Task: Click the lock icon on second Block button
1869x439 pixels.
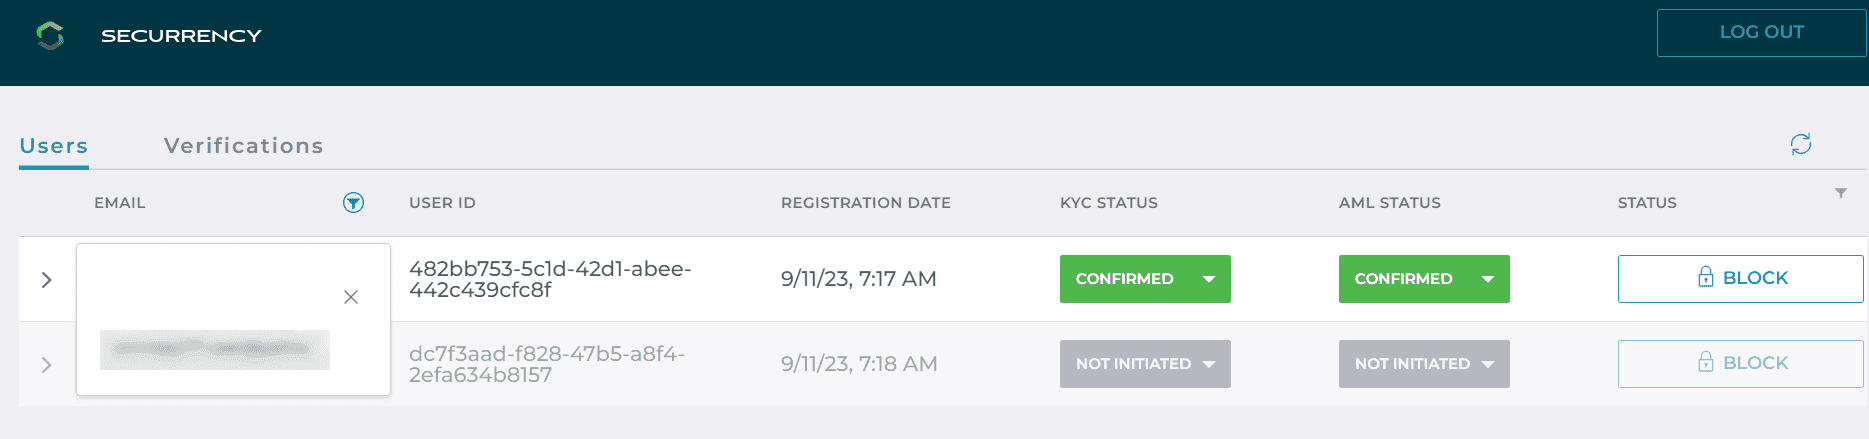Action: coord(1706,362)
